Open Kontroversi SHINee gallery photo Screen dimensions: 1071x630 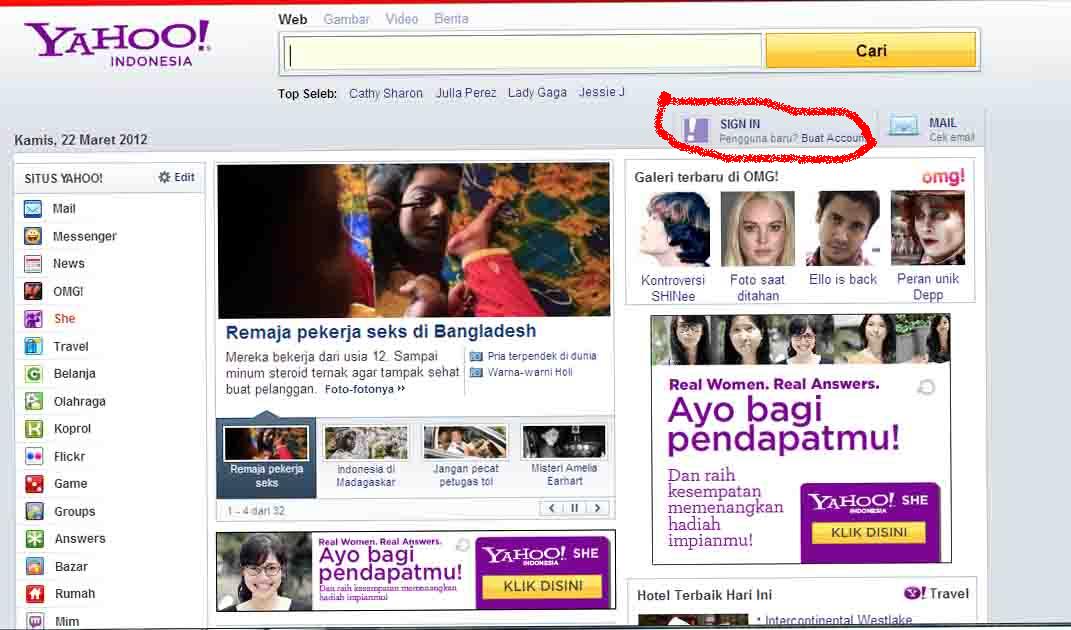tap(674, 229)
